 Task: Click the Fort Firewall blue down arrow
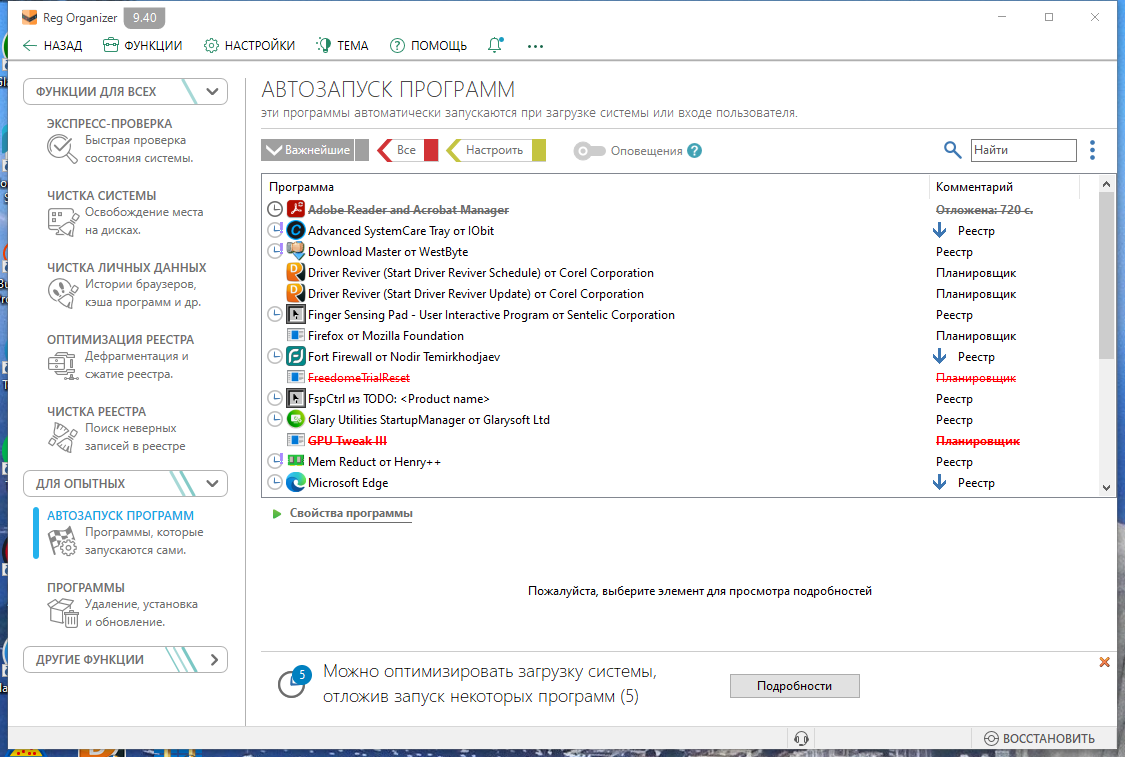(x=940, y=357)
